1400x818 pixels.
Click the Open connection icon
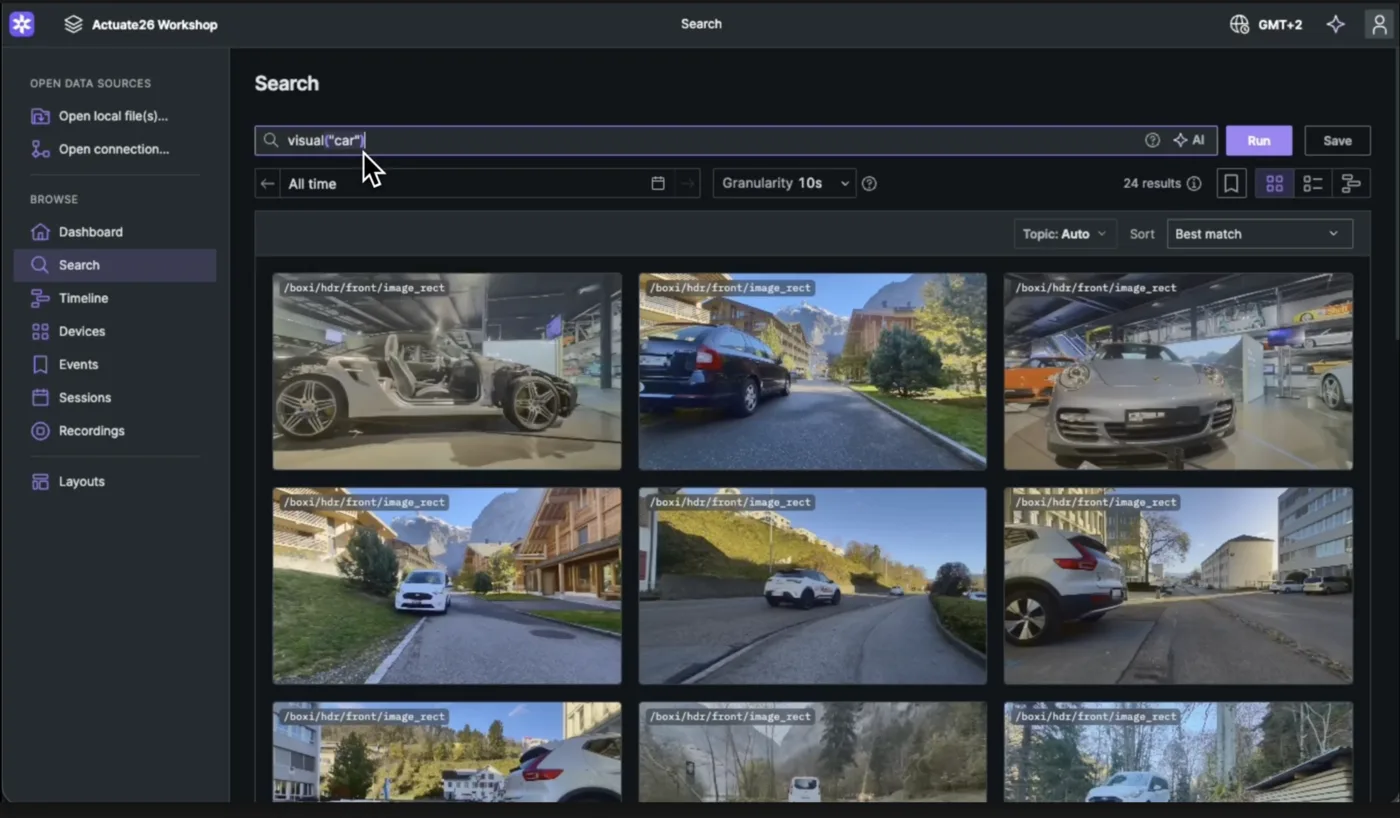(40, 149)
